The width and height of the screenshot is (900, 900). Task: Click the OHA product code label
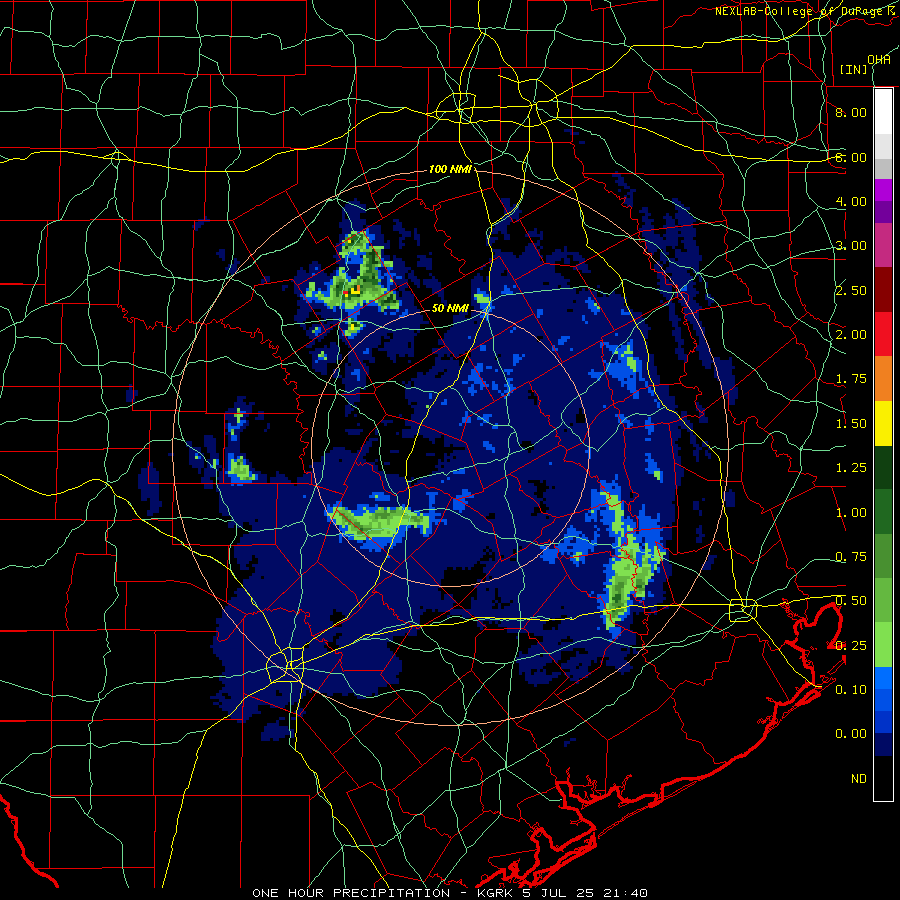click(879, 60)
